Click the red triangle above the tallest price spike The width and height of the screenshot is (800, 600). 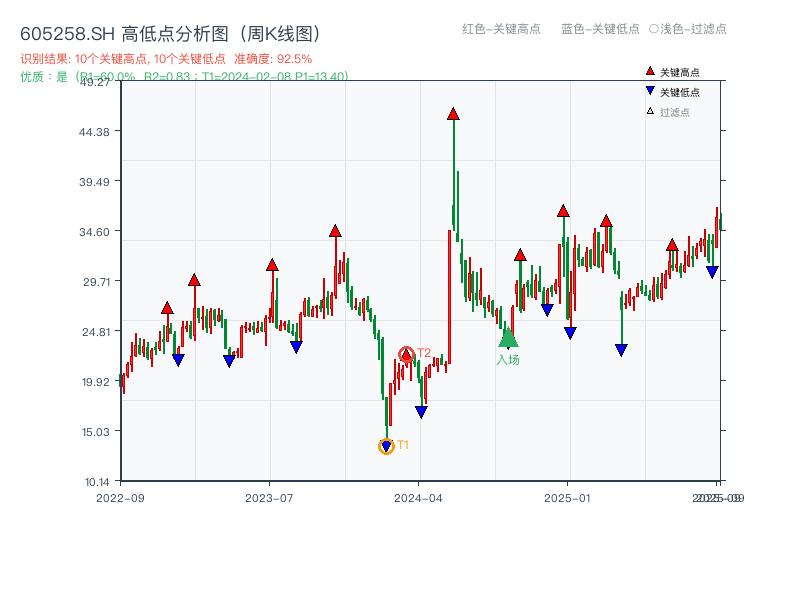click(x=452, y=116)
